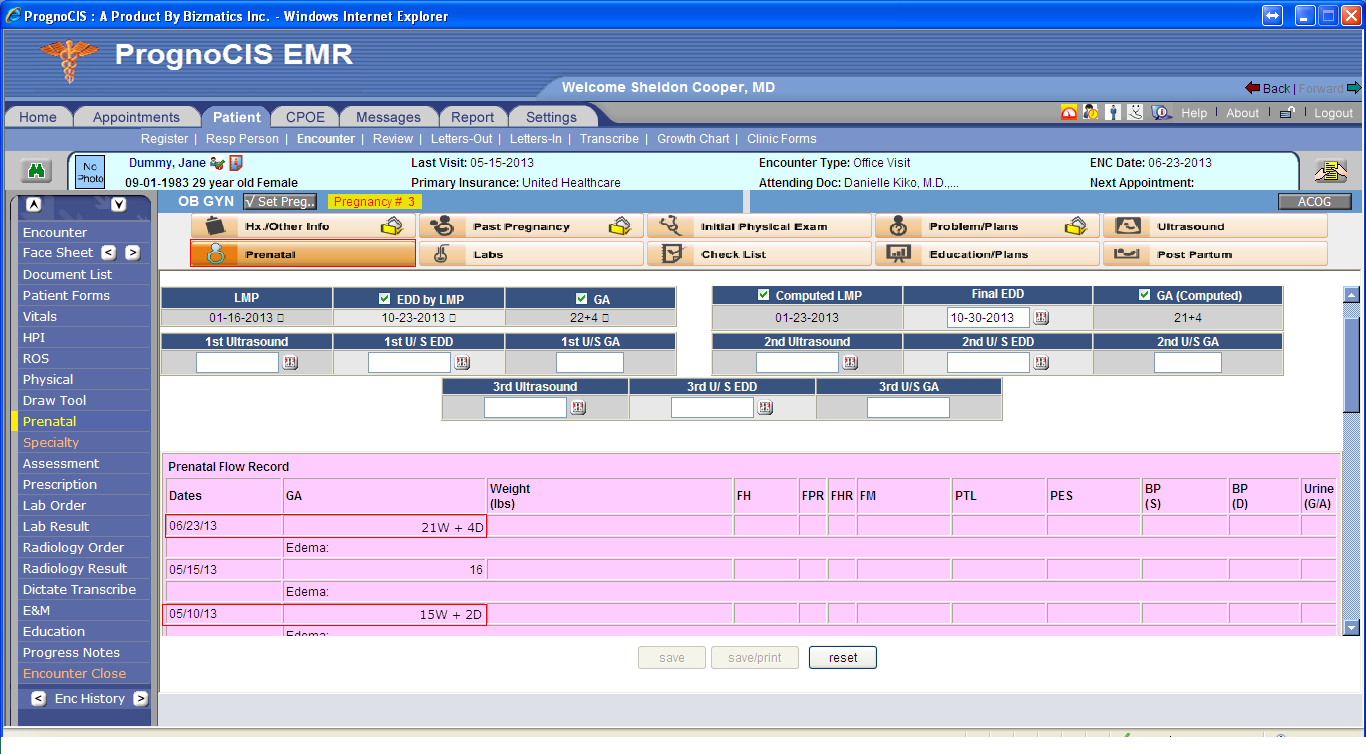Open the info monitor icon near Help
1366x754 pixels.
point(1161,113)
